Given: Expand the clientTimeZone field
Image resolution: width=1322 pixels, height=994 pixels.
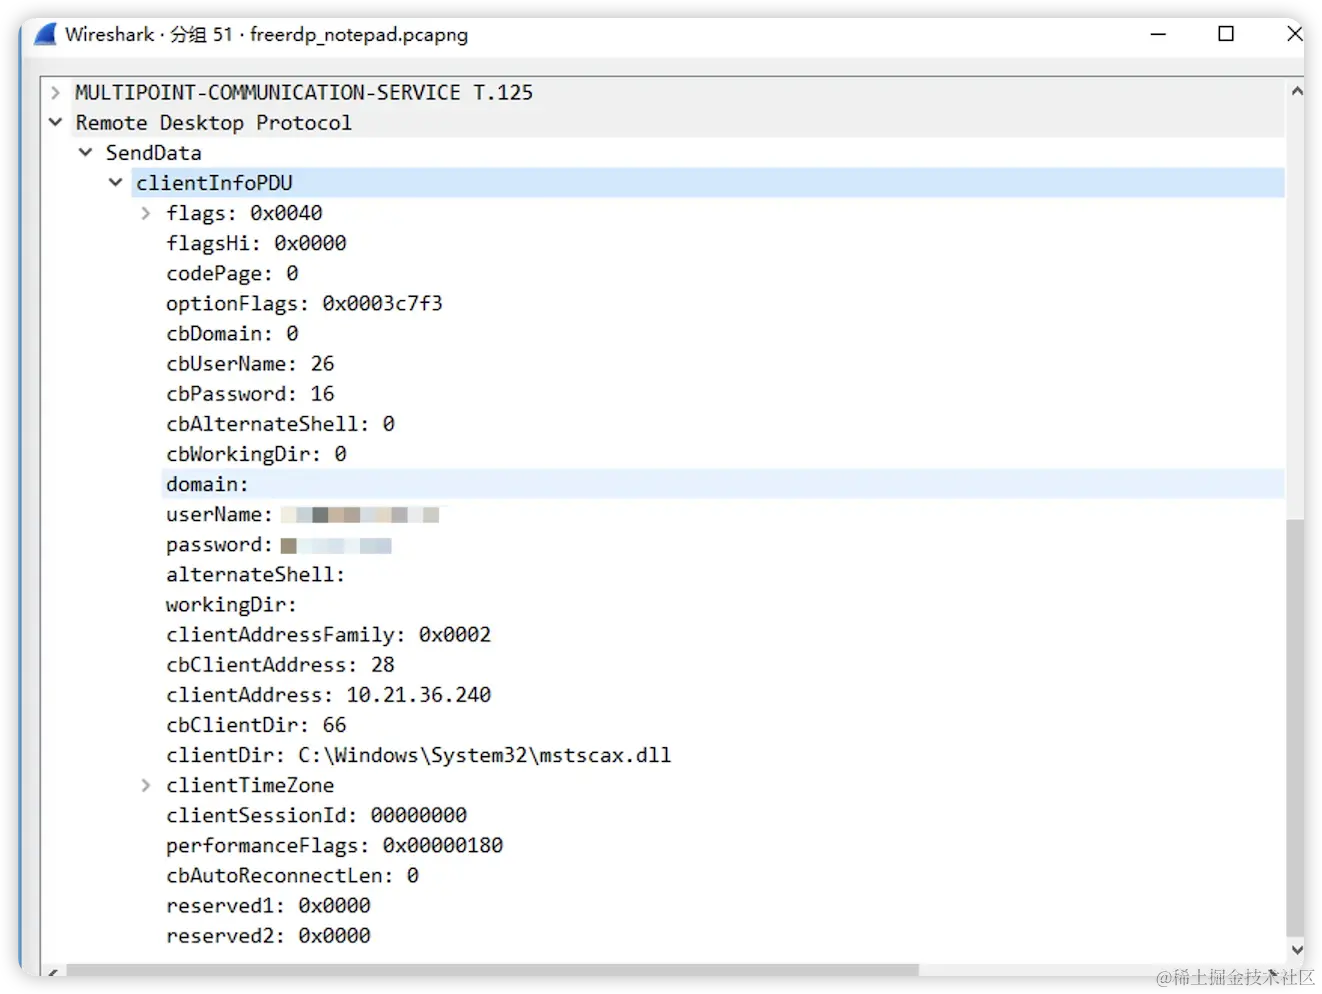Looking at the screenshot, I should pos(146,785).
